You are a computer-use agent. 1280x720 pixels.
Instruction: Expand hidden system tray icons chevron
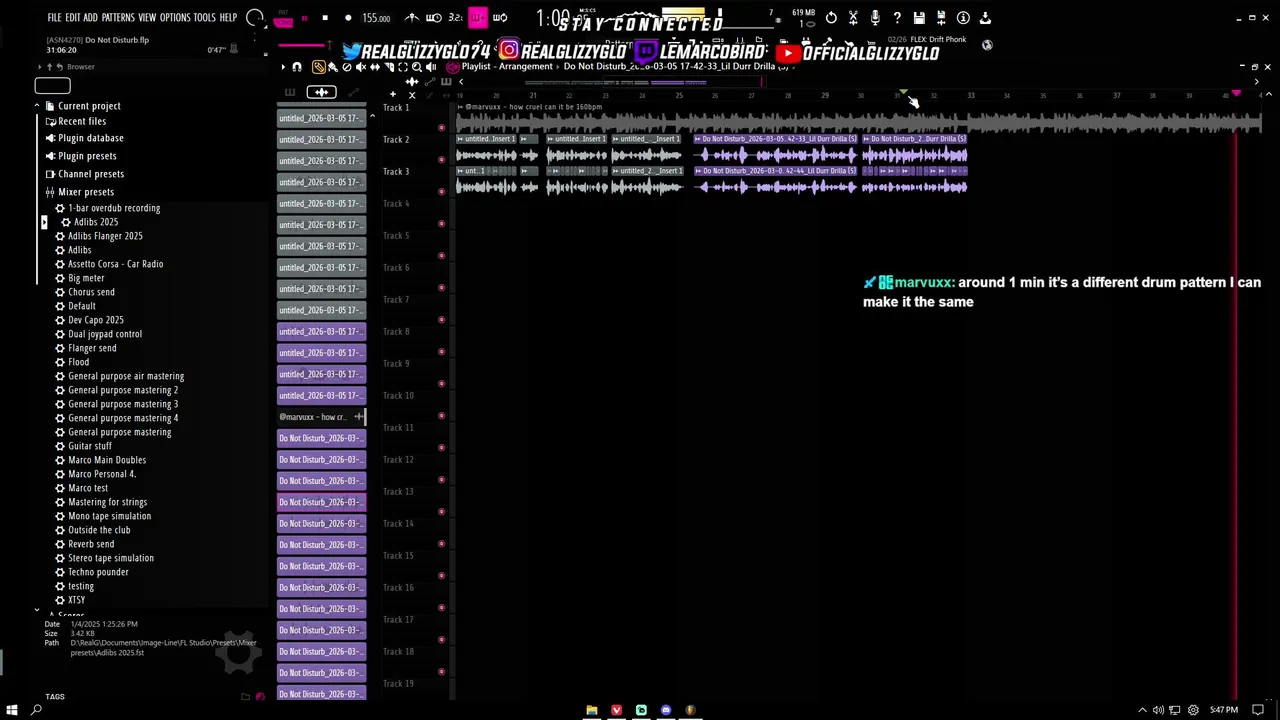coord(1143,710)
